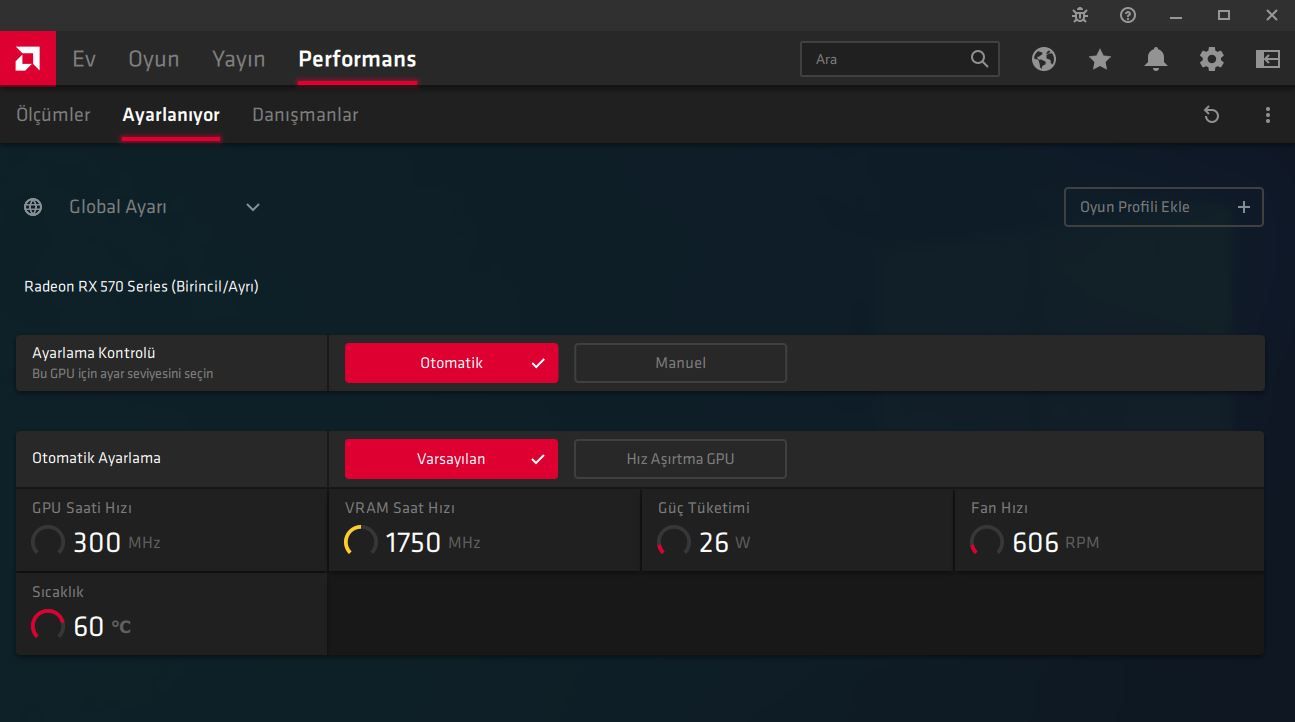Open the Ölçümler sub-tab

pos(53,115)
